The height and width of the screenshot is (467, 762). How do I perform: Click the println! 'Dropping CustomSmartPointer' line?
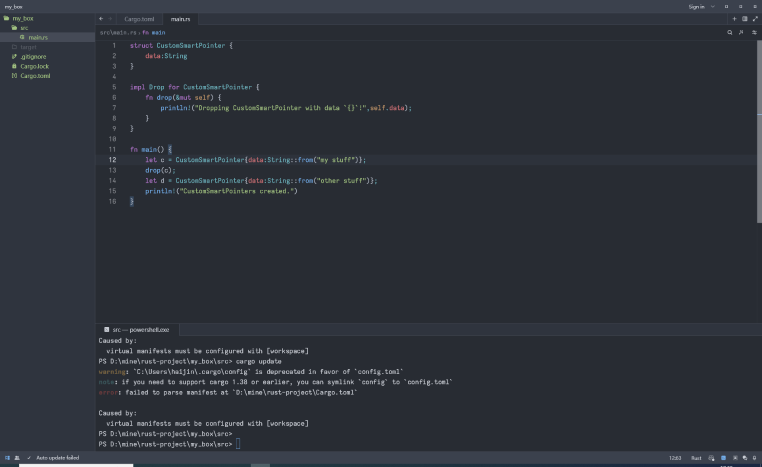(286, 108)
